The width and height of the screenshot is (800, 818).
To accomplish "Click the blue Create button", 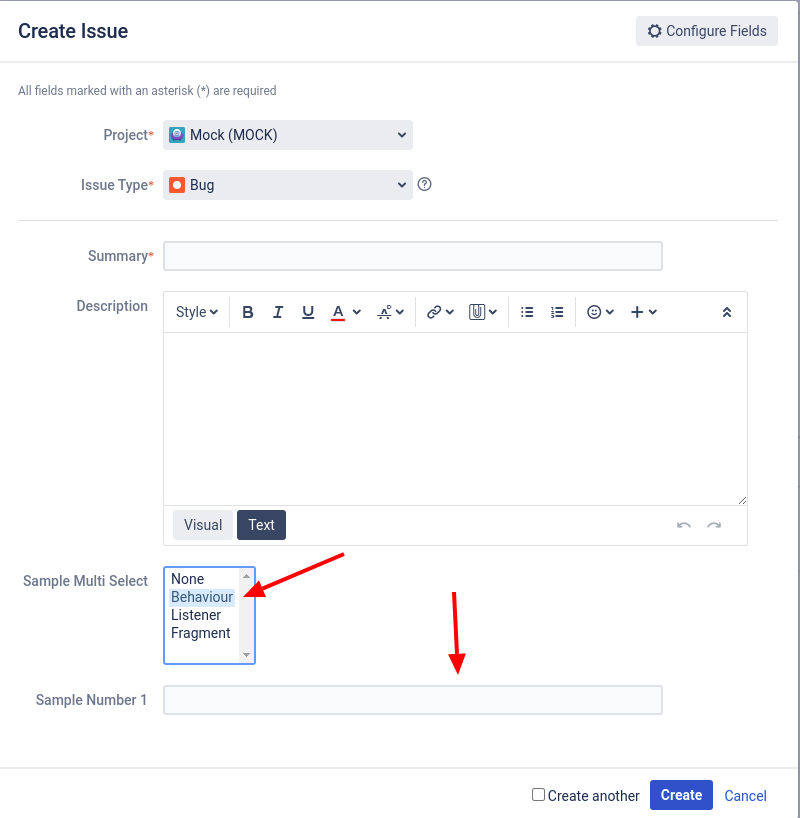I will pyautogui.click(x=681, y=795).
